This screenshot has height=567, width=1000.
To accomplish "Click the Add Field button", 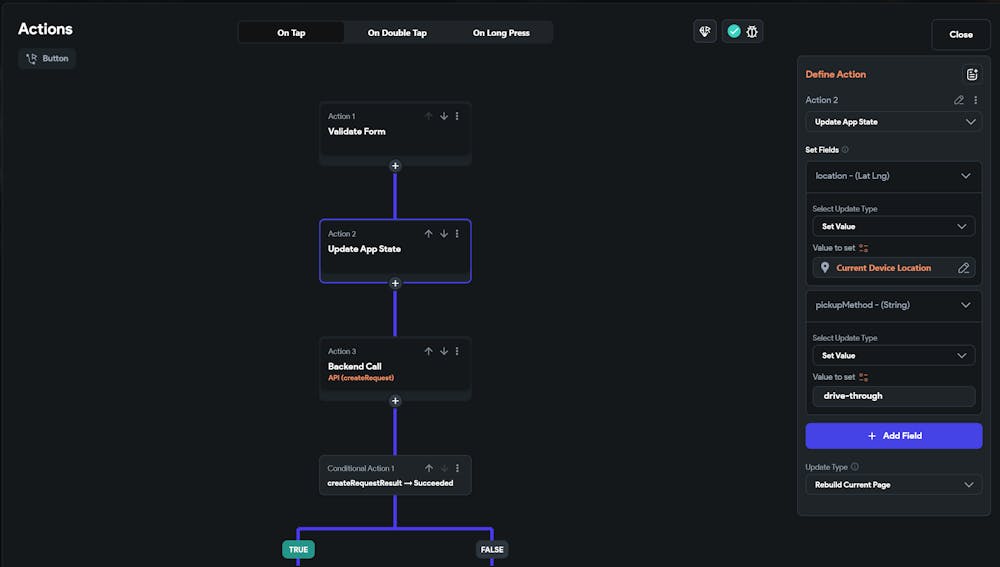I will click(893, 436).
